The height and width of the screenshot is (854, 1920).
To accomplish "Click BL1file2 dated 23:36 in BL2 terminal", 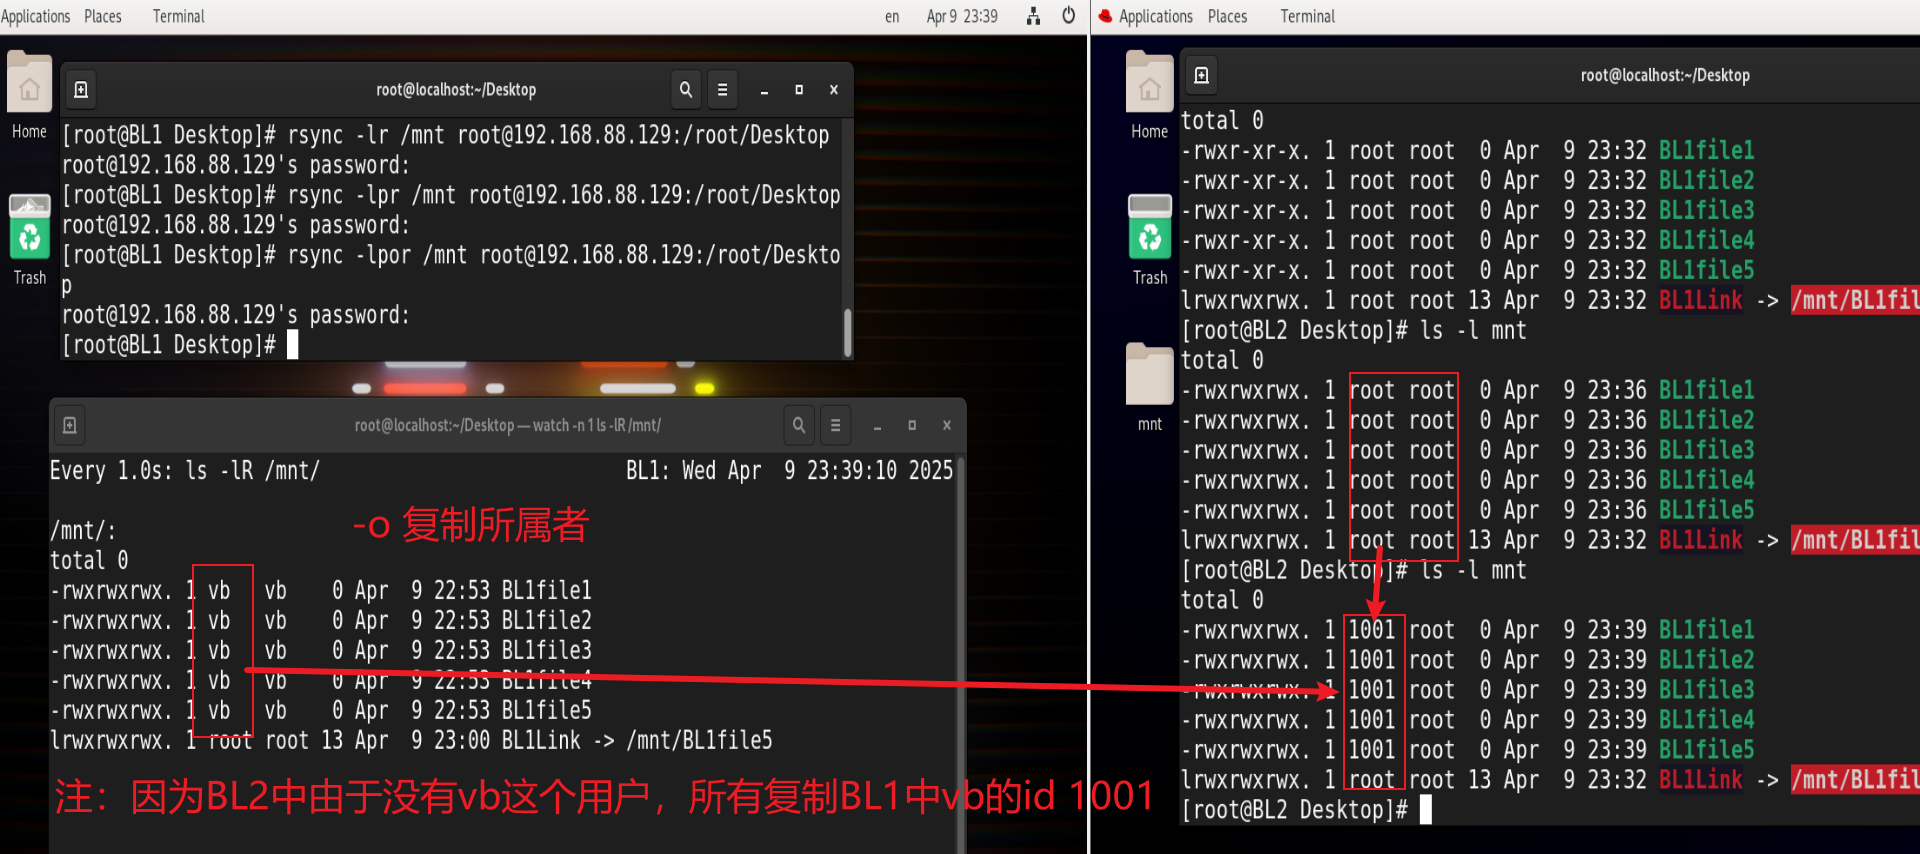I will point(1707,421).
